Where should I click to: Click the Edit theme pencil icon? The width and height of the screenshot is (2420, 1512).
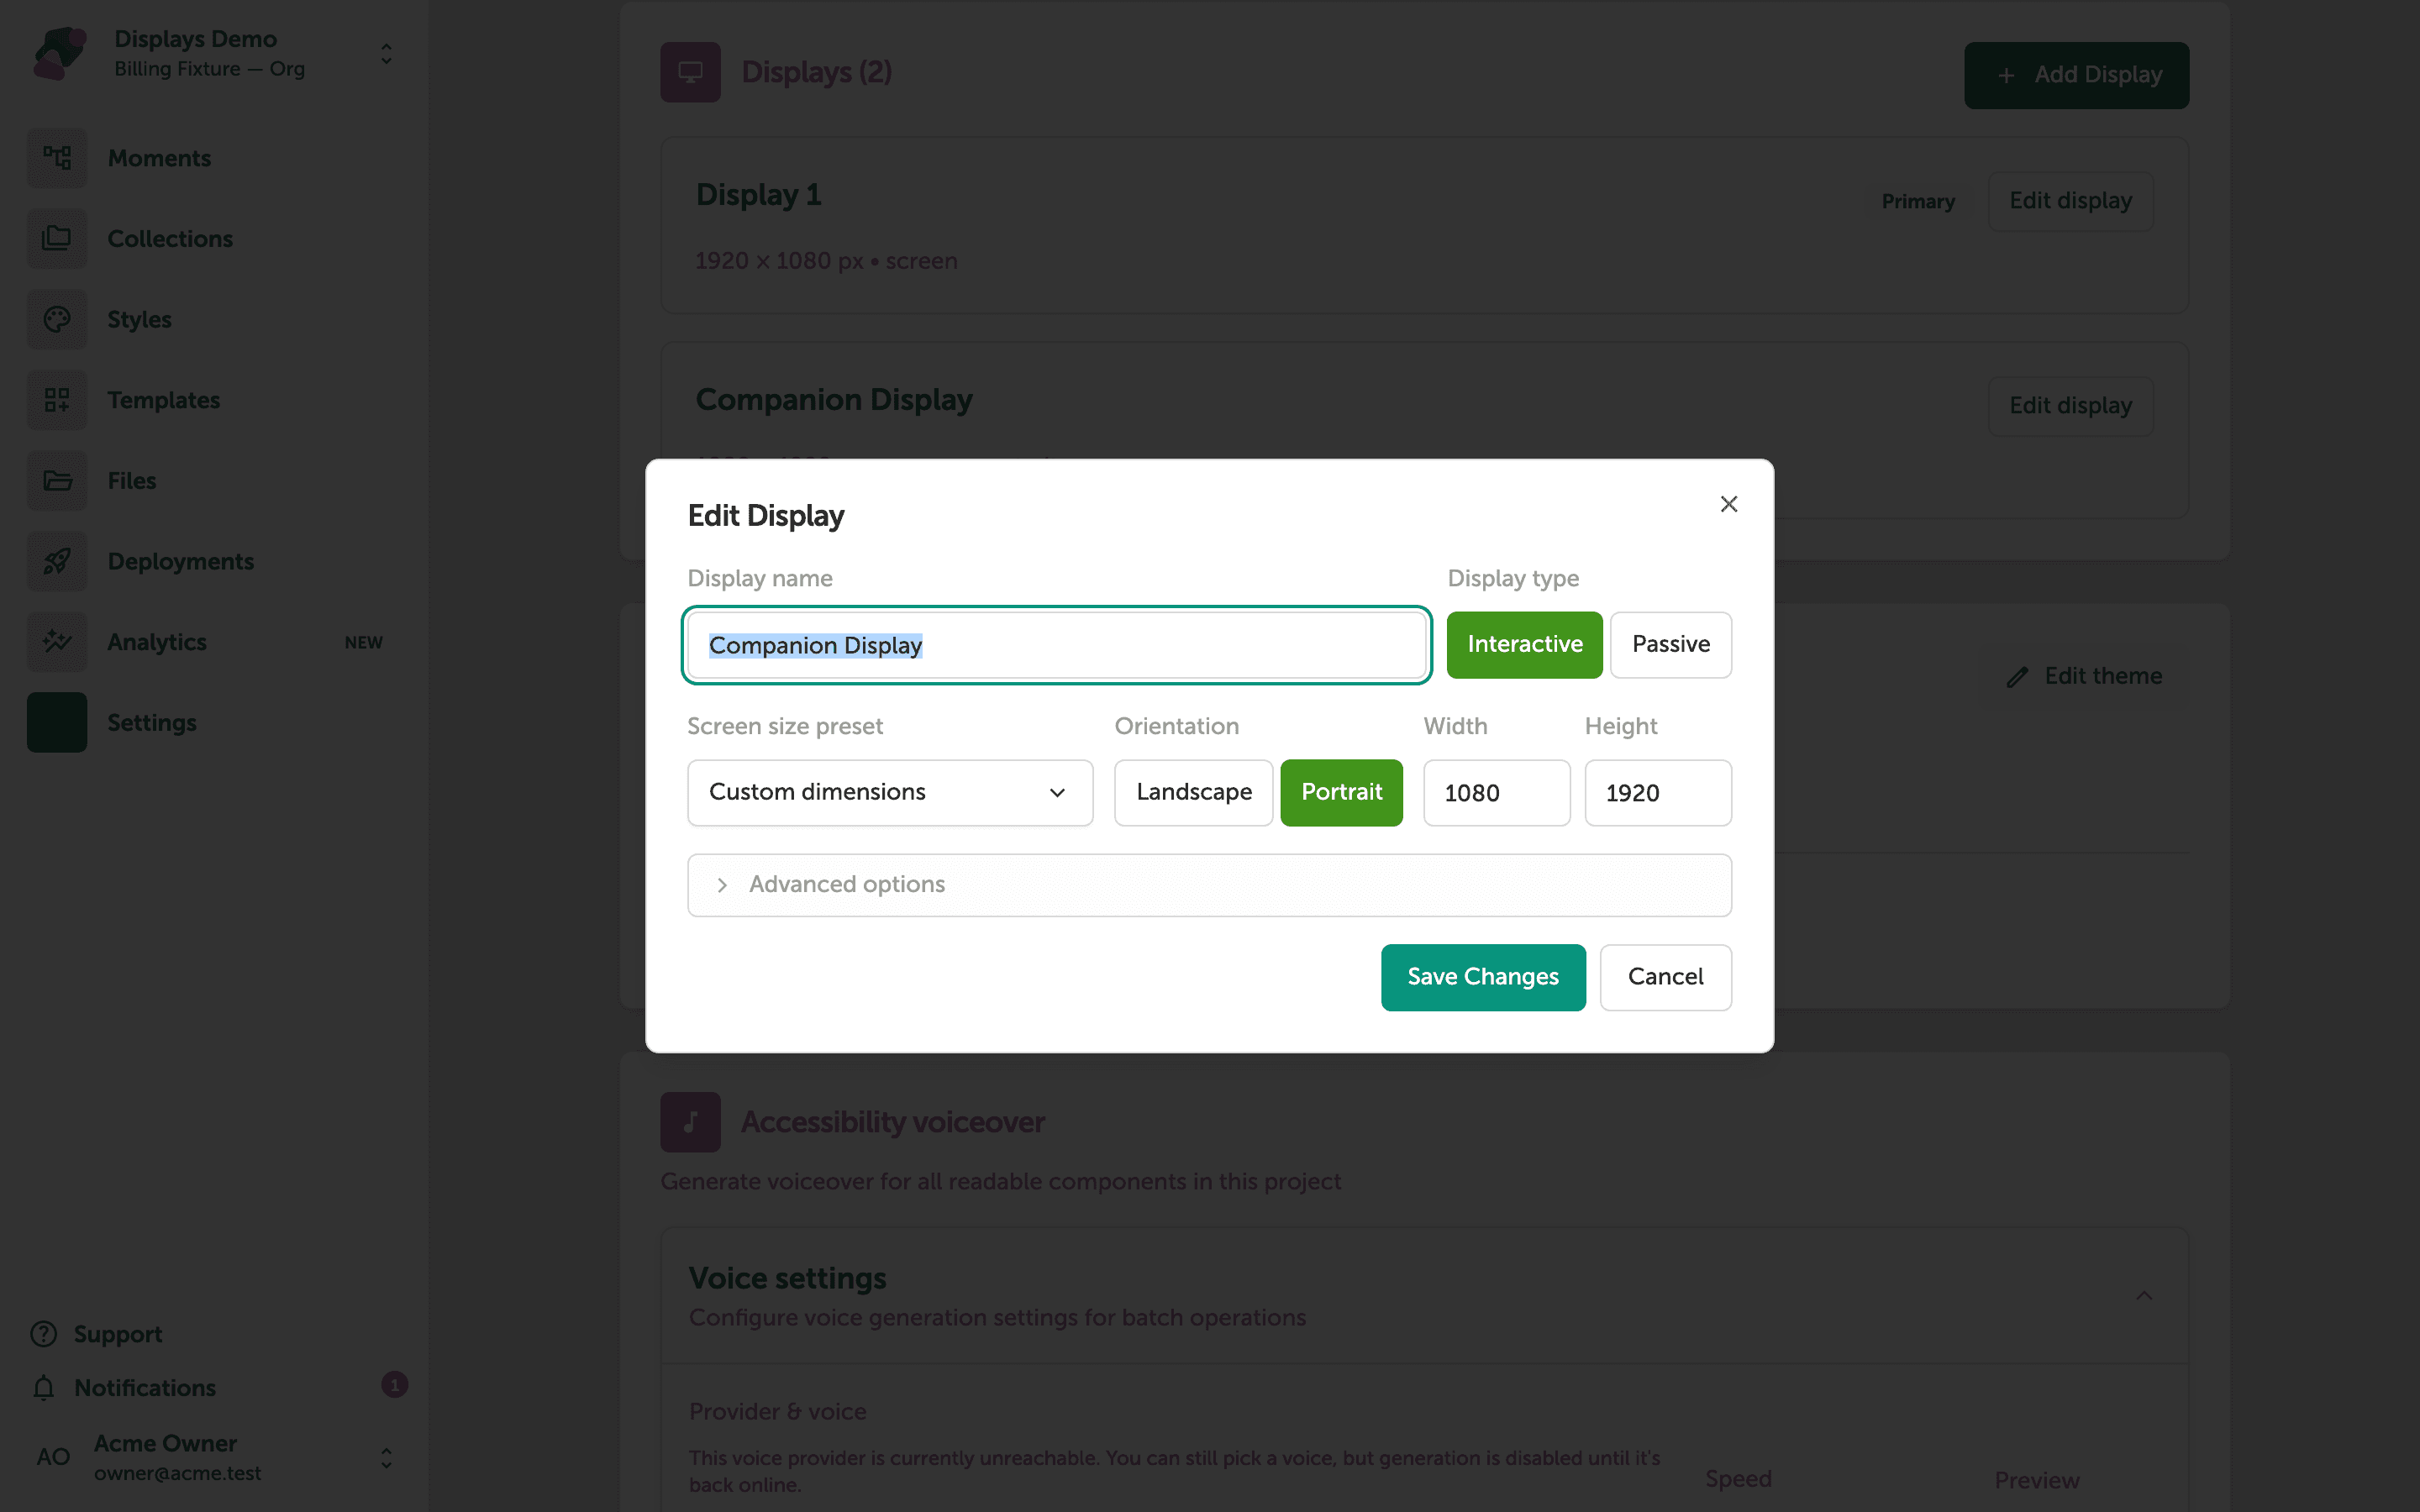2017,677
